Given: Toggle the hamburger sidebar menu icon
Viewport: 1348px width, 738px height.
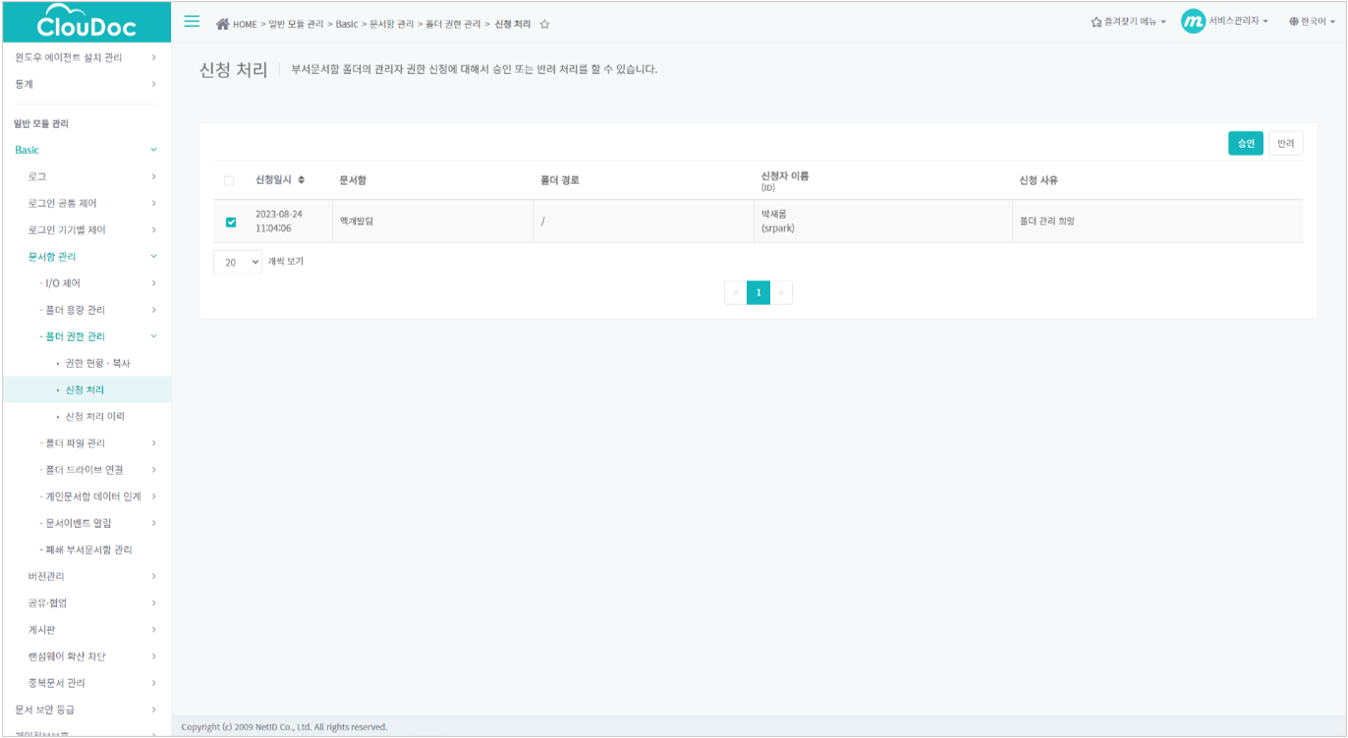Looking at the screenshot, I should [x=192, y=22].
